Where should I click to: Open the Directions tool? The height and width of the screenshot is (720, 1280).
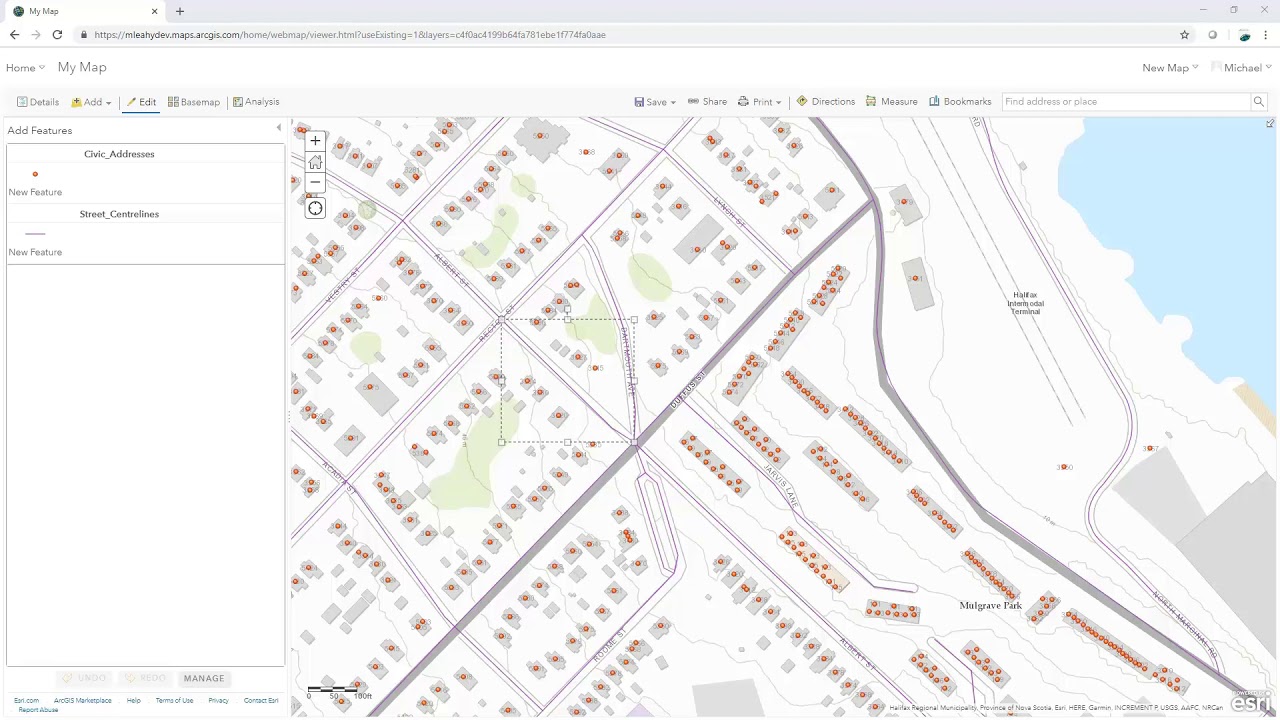[x=826, y=102]
